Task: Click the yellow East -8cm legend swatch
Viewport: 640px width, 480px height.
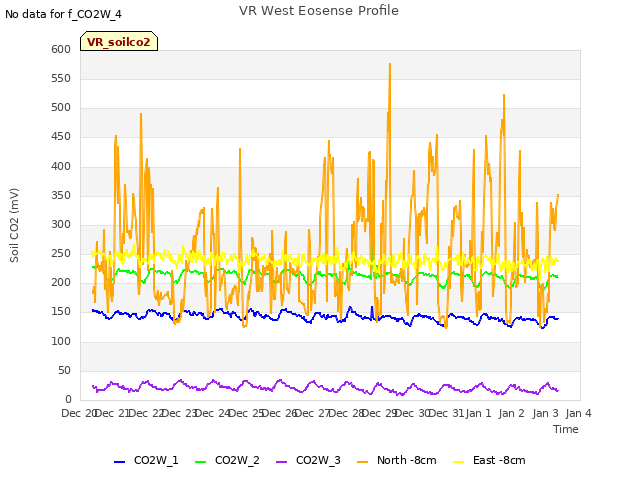Action: pyautogui.click(x=459, y=462)
